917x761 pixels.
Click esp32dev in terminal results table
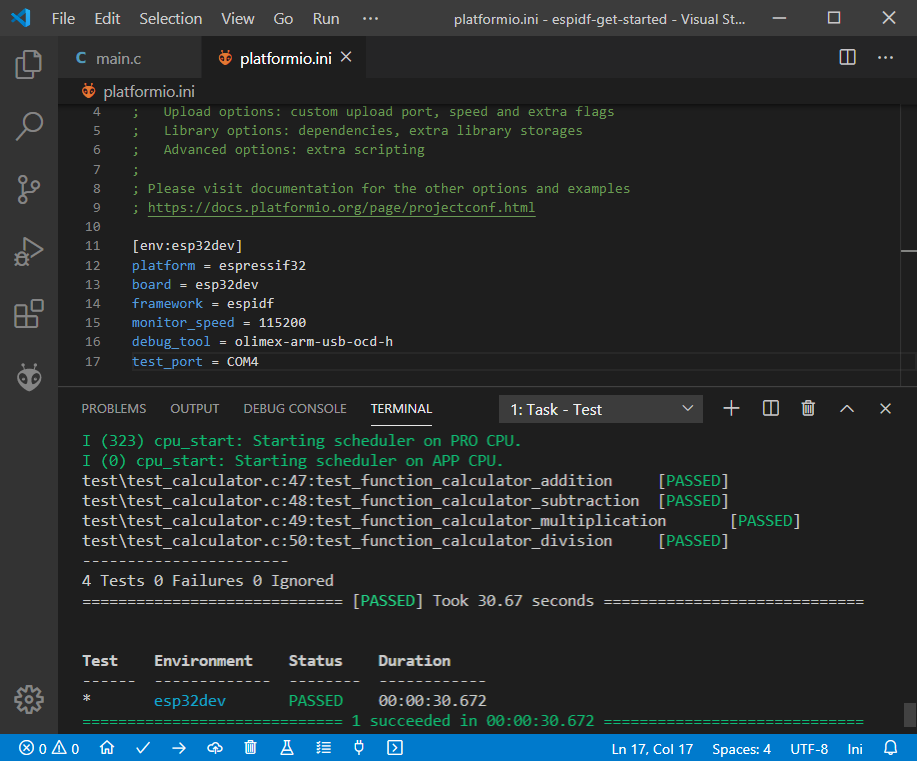189,701
